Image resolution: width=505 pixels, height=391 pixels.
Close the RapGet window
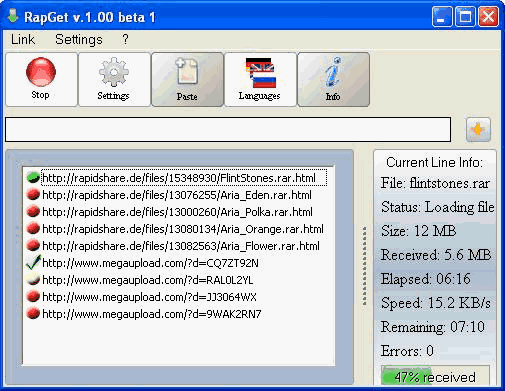pyautogui.click(x=488, y=16)
